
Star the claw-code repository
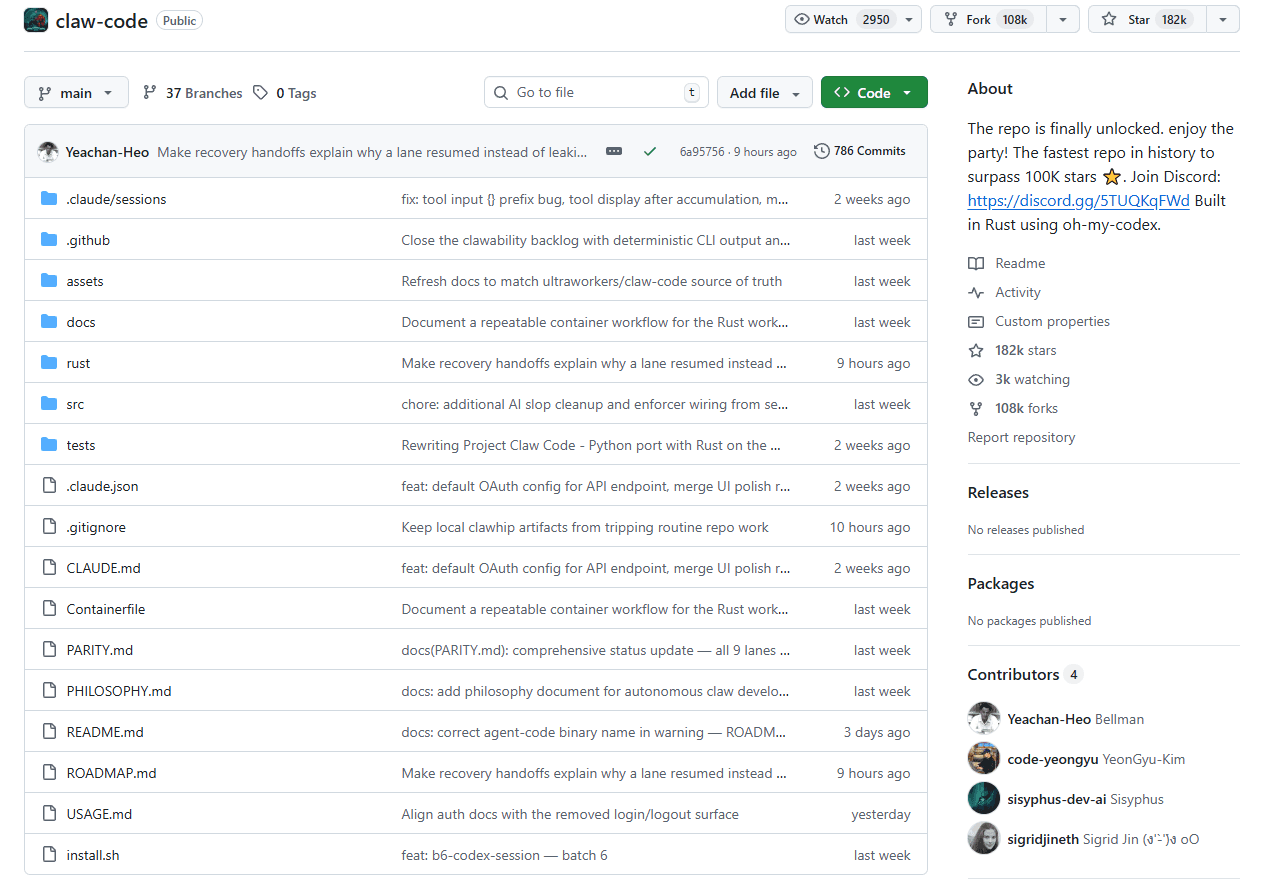click(x=1147, y=19)
